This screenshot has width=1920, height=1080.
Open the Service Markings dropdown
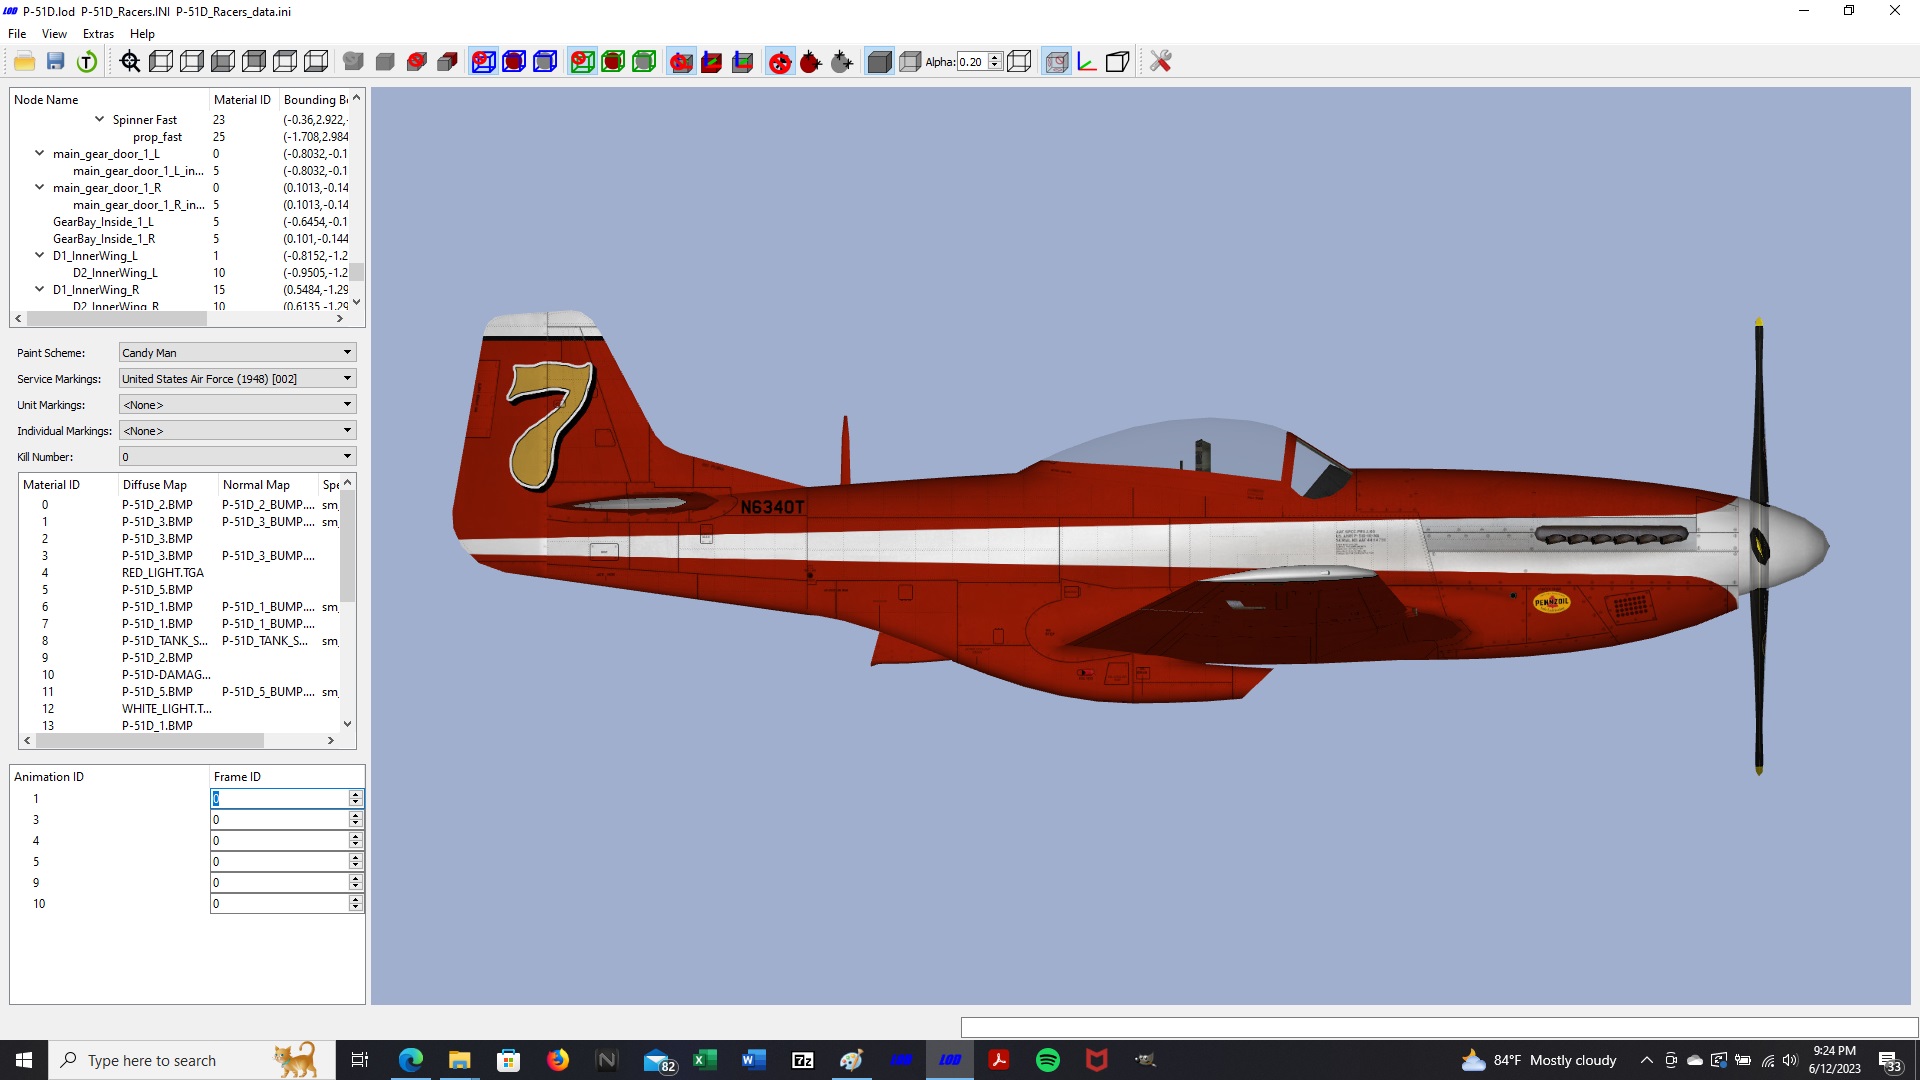pyautogui.click(x=237, y=379)
